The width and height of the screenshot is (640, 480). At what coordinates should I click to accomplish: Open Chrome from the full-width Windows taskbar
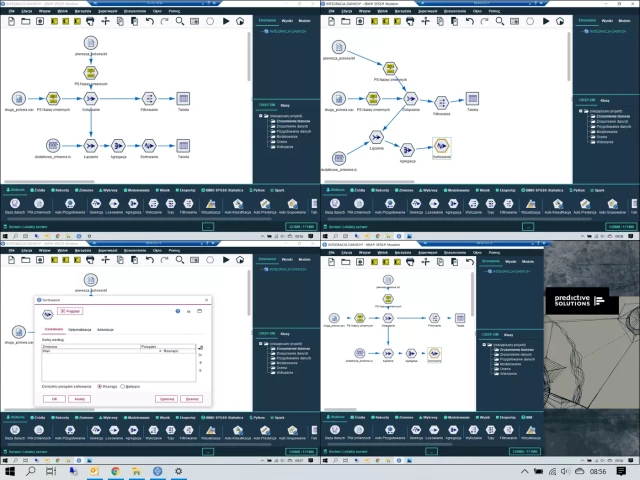114,470
